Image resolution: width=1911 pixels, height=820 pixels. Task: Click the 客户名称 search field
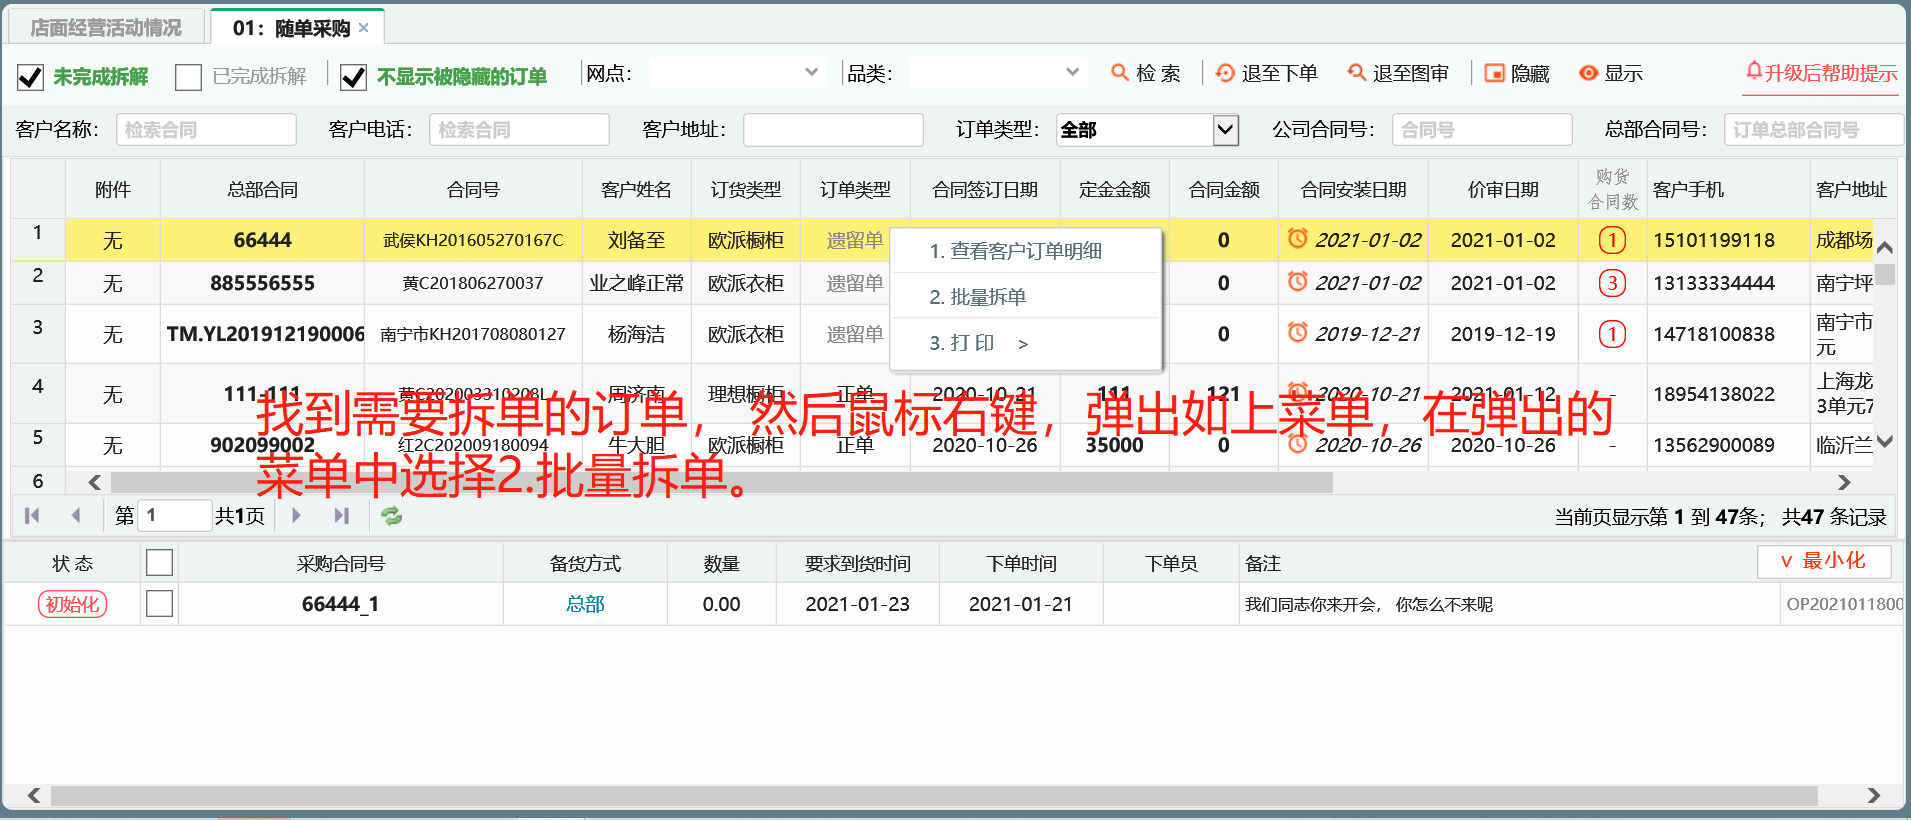pos(206,130)
